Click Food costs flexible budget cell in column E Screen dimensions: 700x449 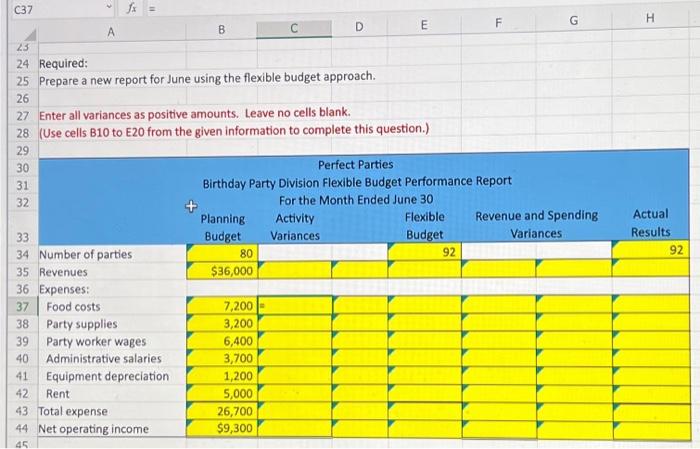point(425,304)
